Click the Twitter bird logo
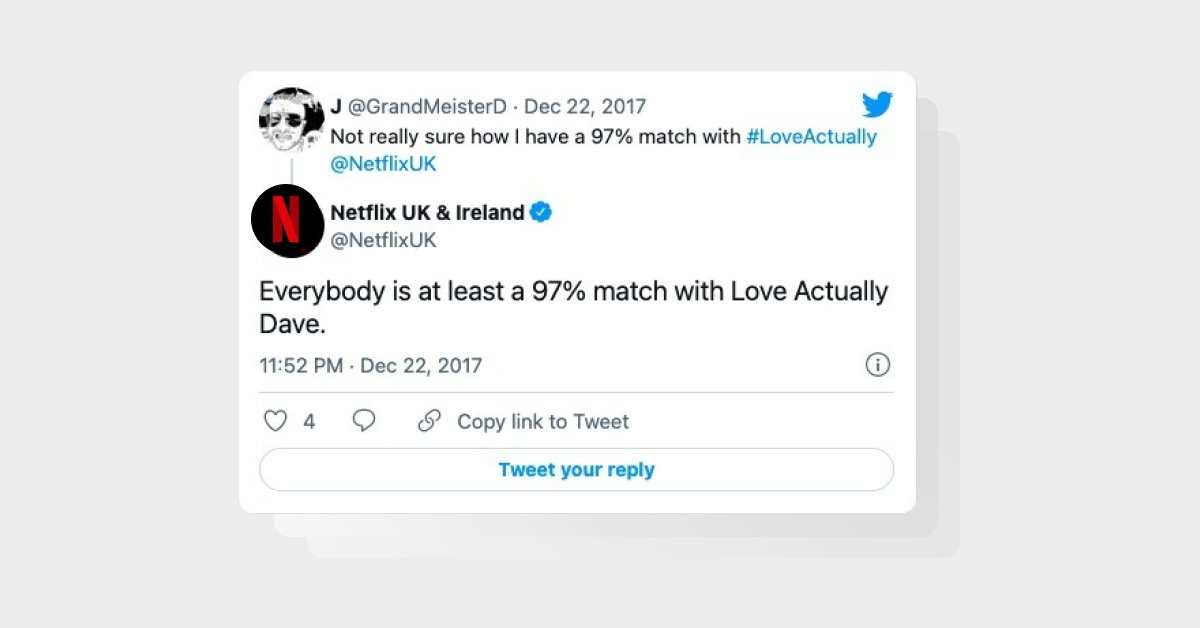 [x=877, y=103]
